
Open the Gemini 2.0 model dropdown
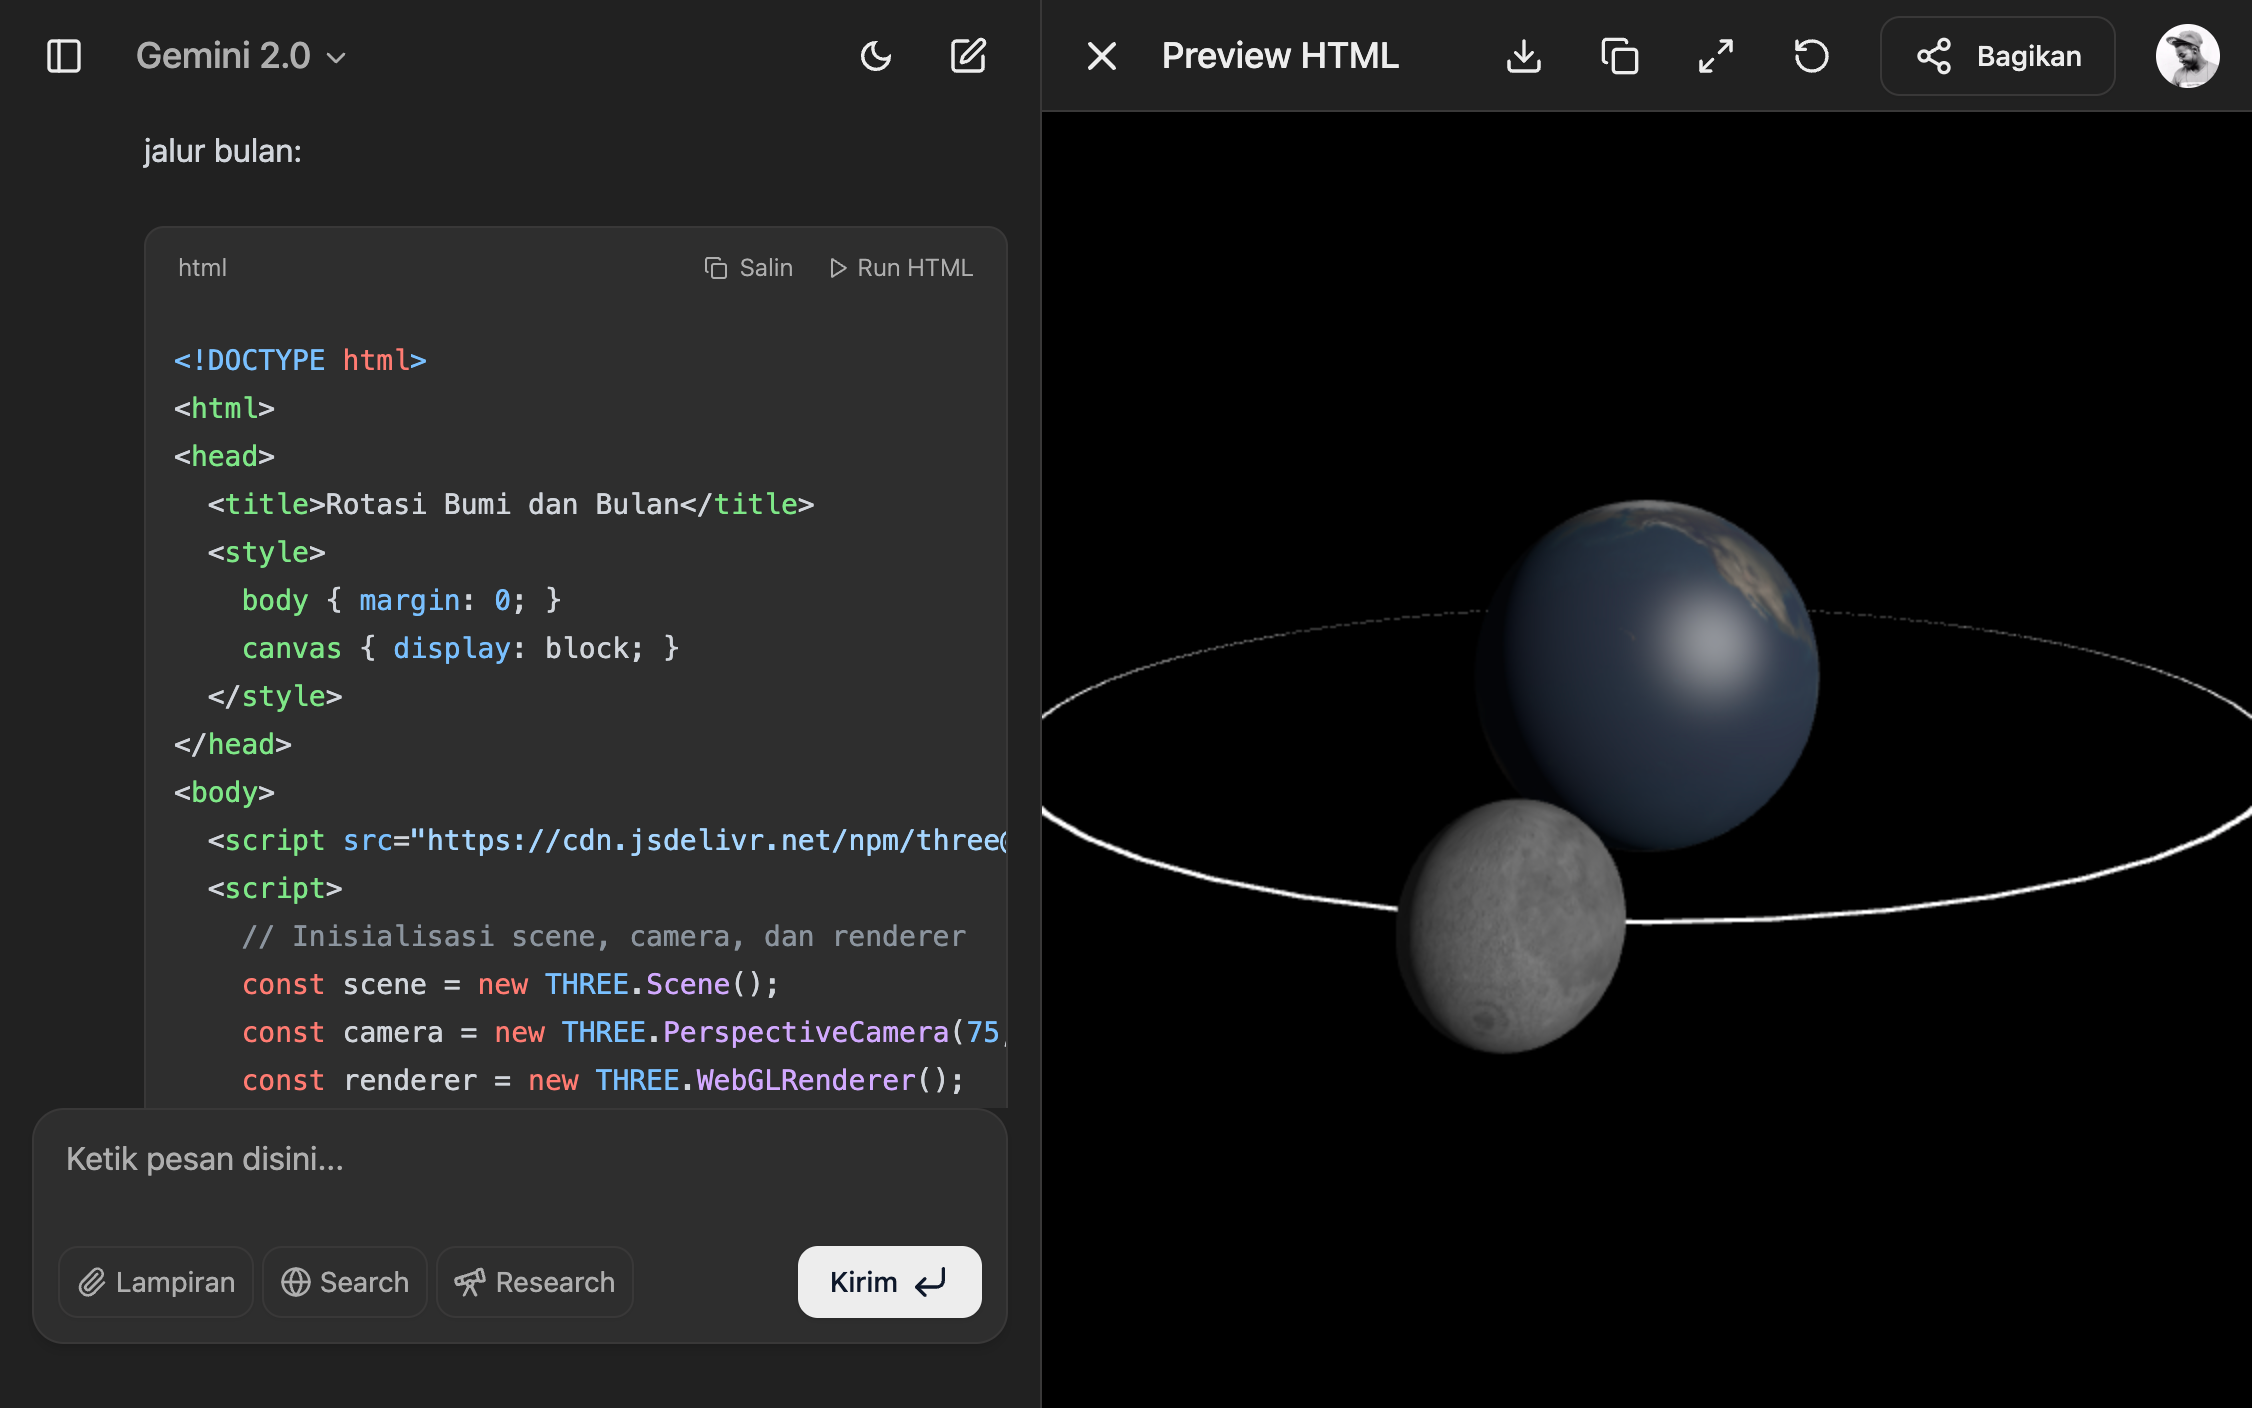coord(241,56)
